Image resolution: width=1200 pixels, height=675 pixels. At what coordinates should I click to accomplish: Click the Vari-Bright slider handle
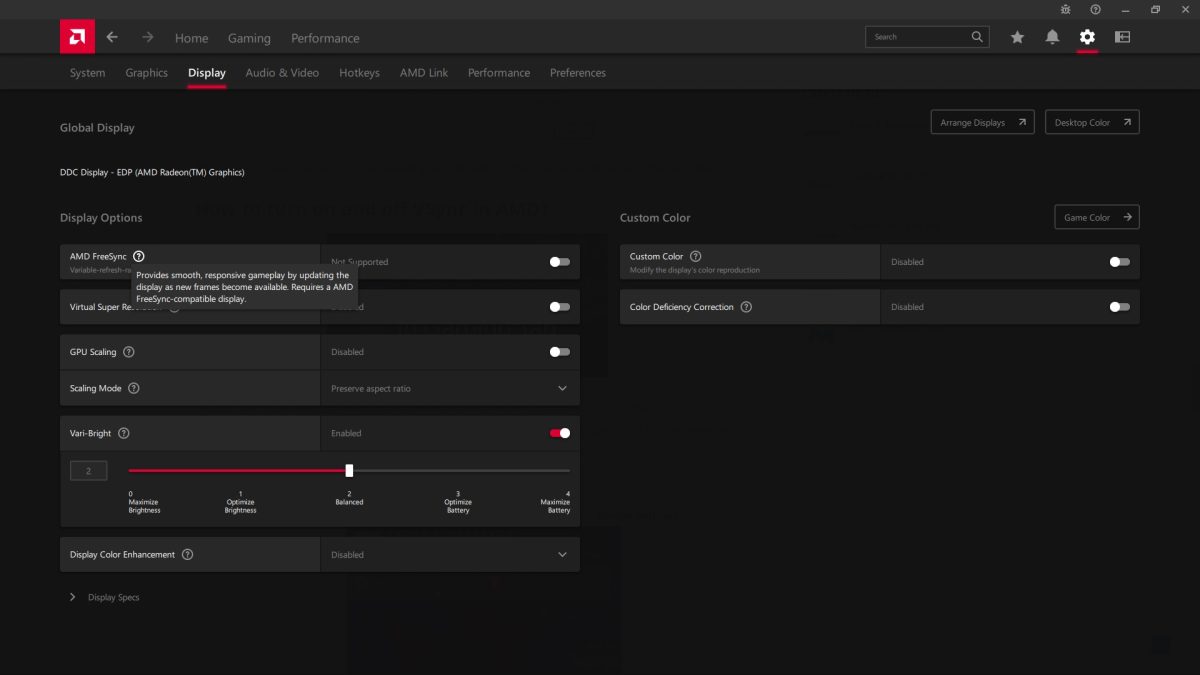pyautogui.click(x=349, y=470)
